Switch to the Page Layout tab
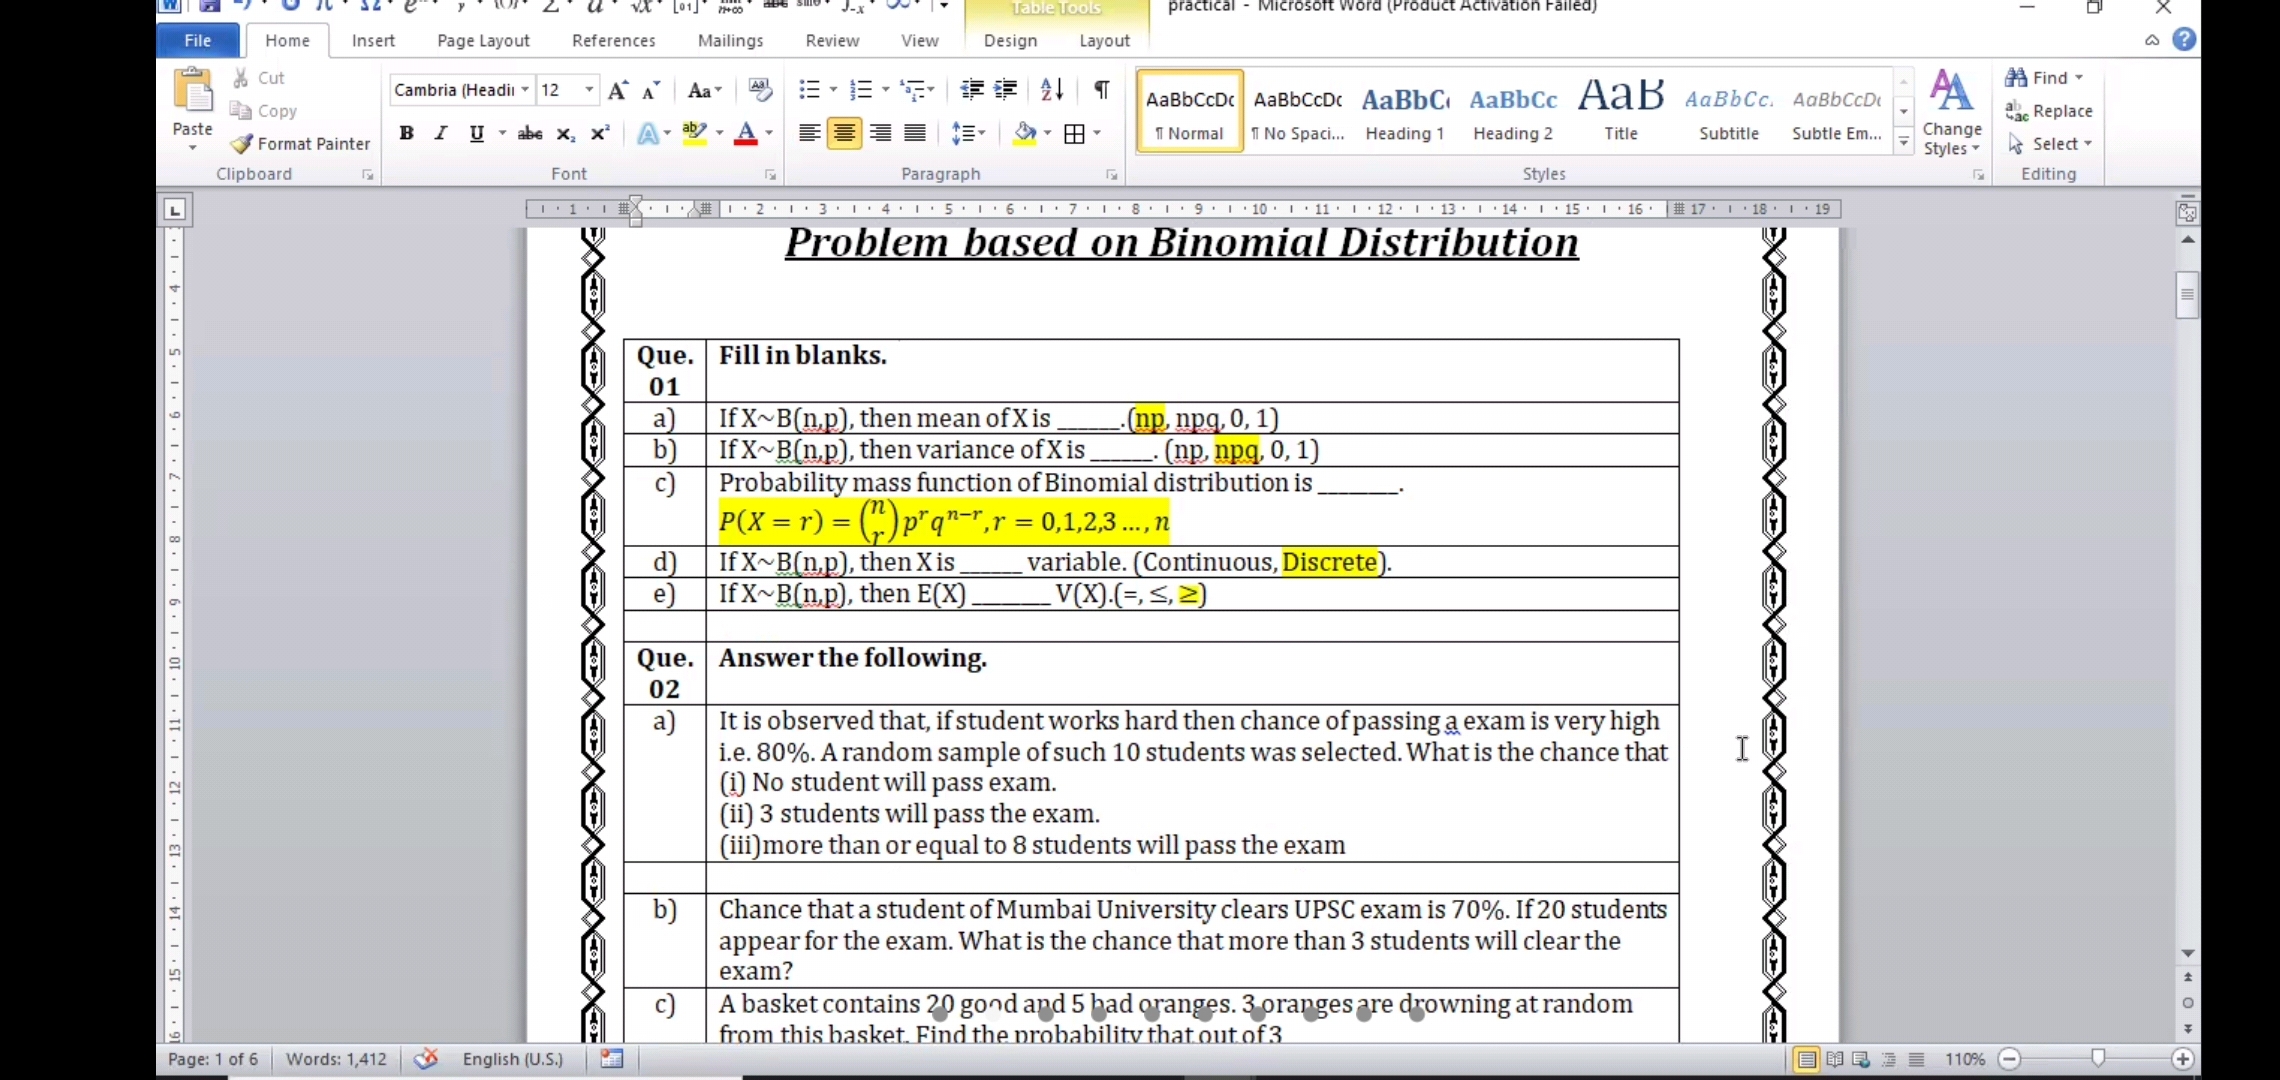 pos(483,40)
